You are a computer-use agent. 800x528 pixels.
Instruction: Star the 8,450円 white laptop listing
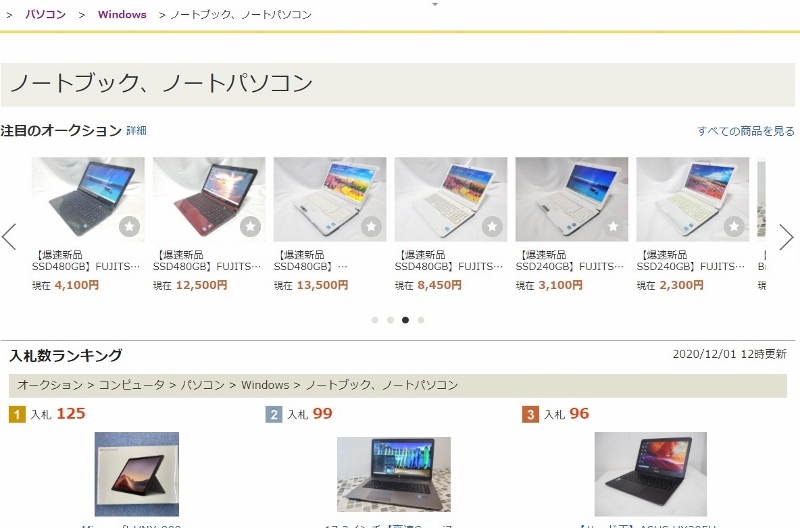click(492, 226)
